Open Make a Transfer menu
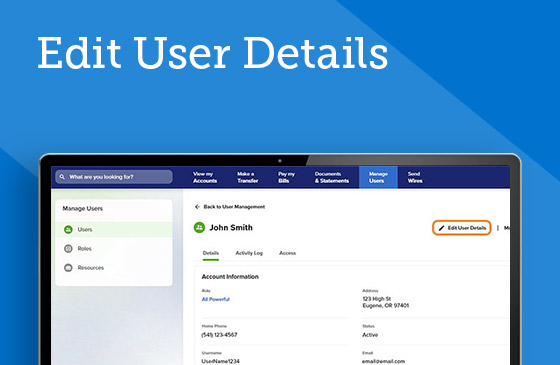The image size is (560, 365). tap(248, 177)
